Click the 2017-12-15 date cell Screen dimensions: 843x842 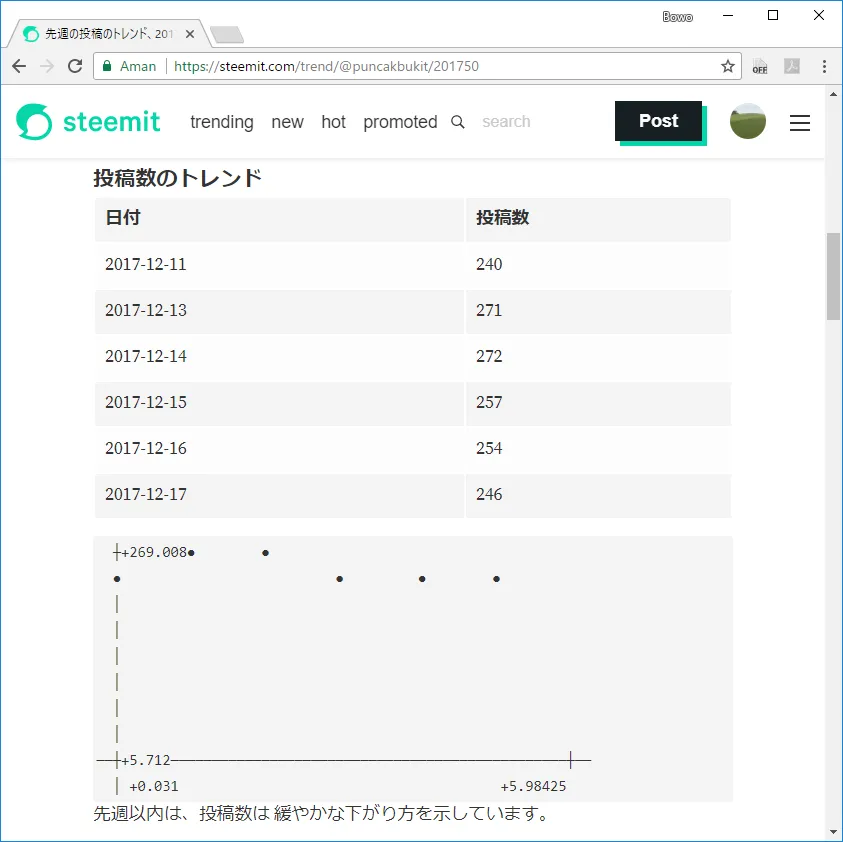(280, 403)
